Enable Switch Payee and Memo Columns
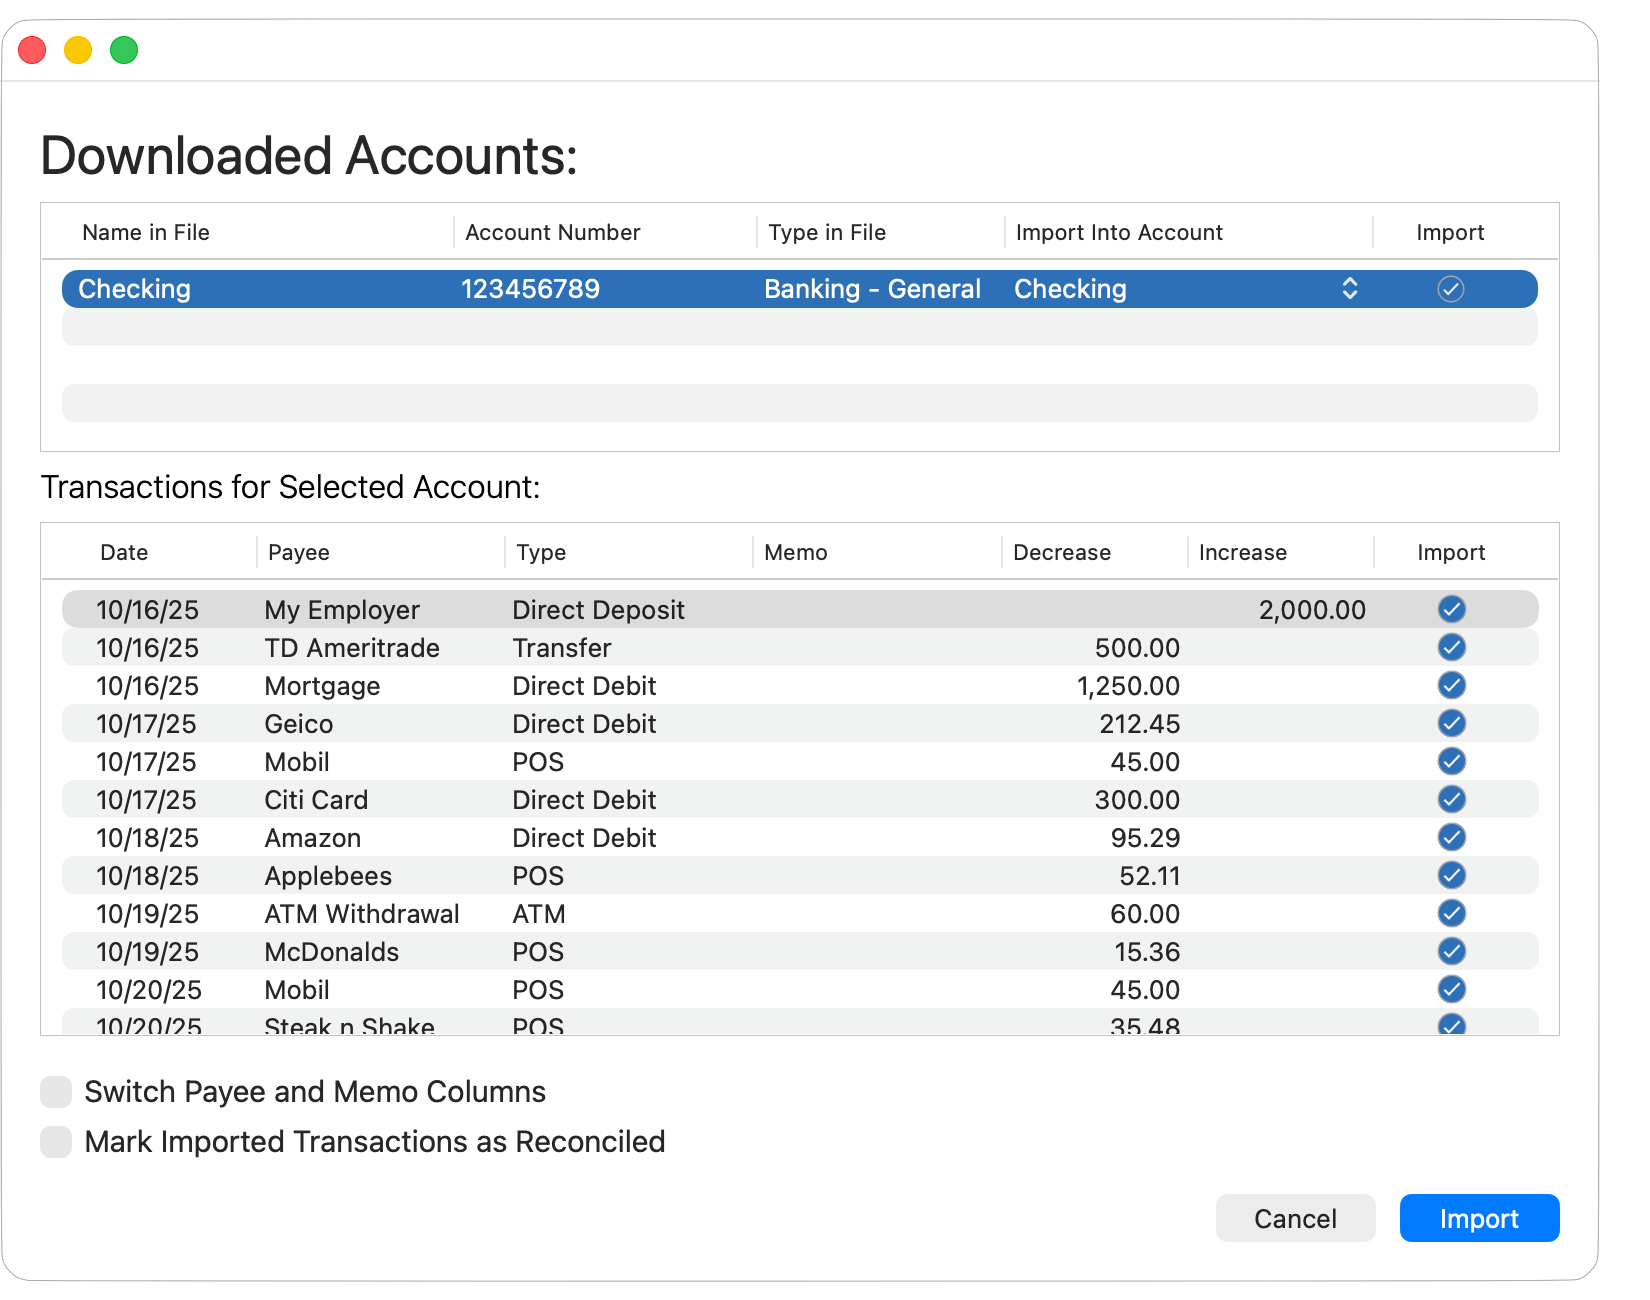The width and height of the screenshot is (1650, 1300). click(55, 1091)
